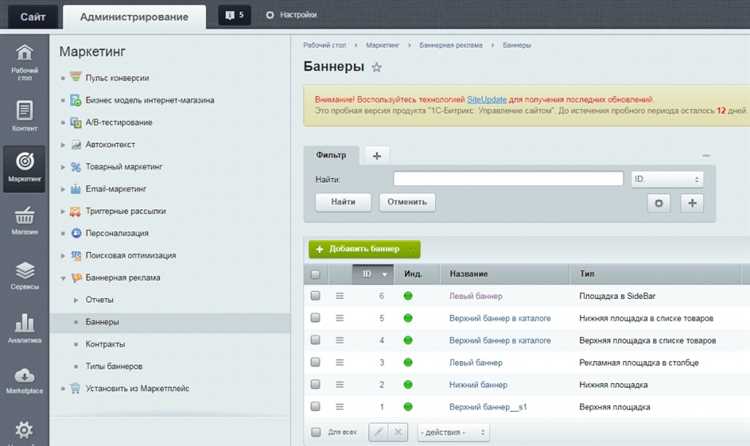Select Типы баннеров in the menu tree
This screenshot has width=750, height=446.
(x=114, y=366)
